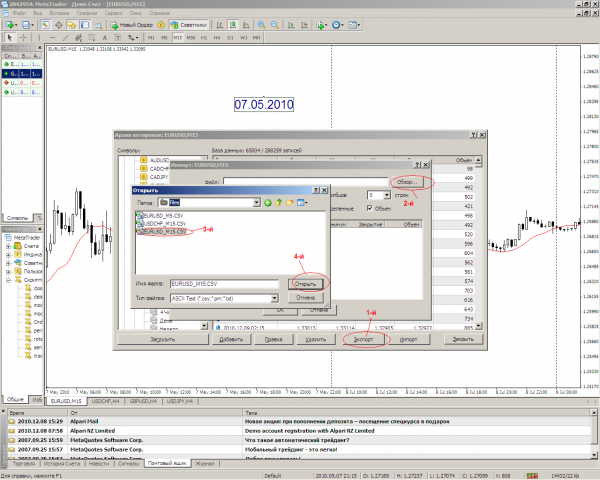Switch to D1 timeframe
The image size is (600, 480).
coord(230,38)
